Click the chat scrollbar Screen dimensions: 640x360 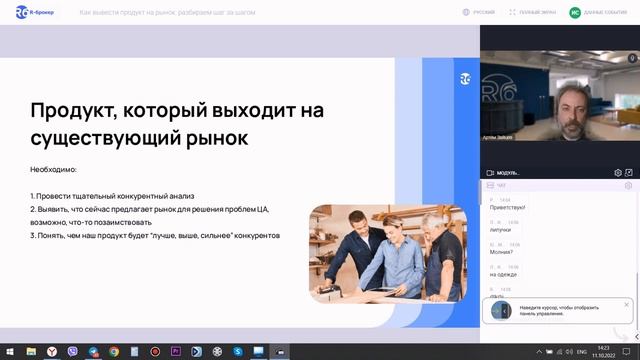638,302
